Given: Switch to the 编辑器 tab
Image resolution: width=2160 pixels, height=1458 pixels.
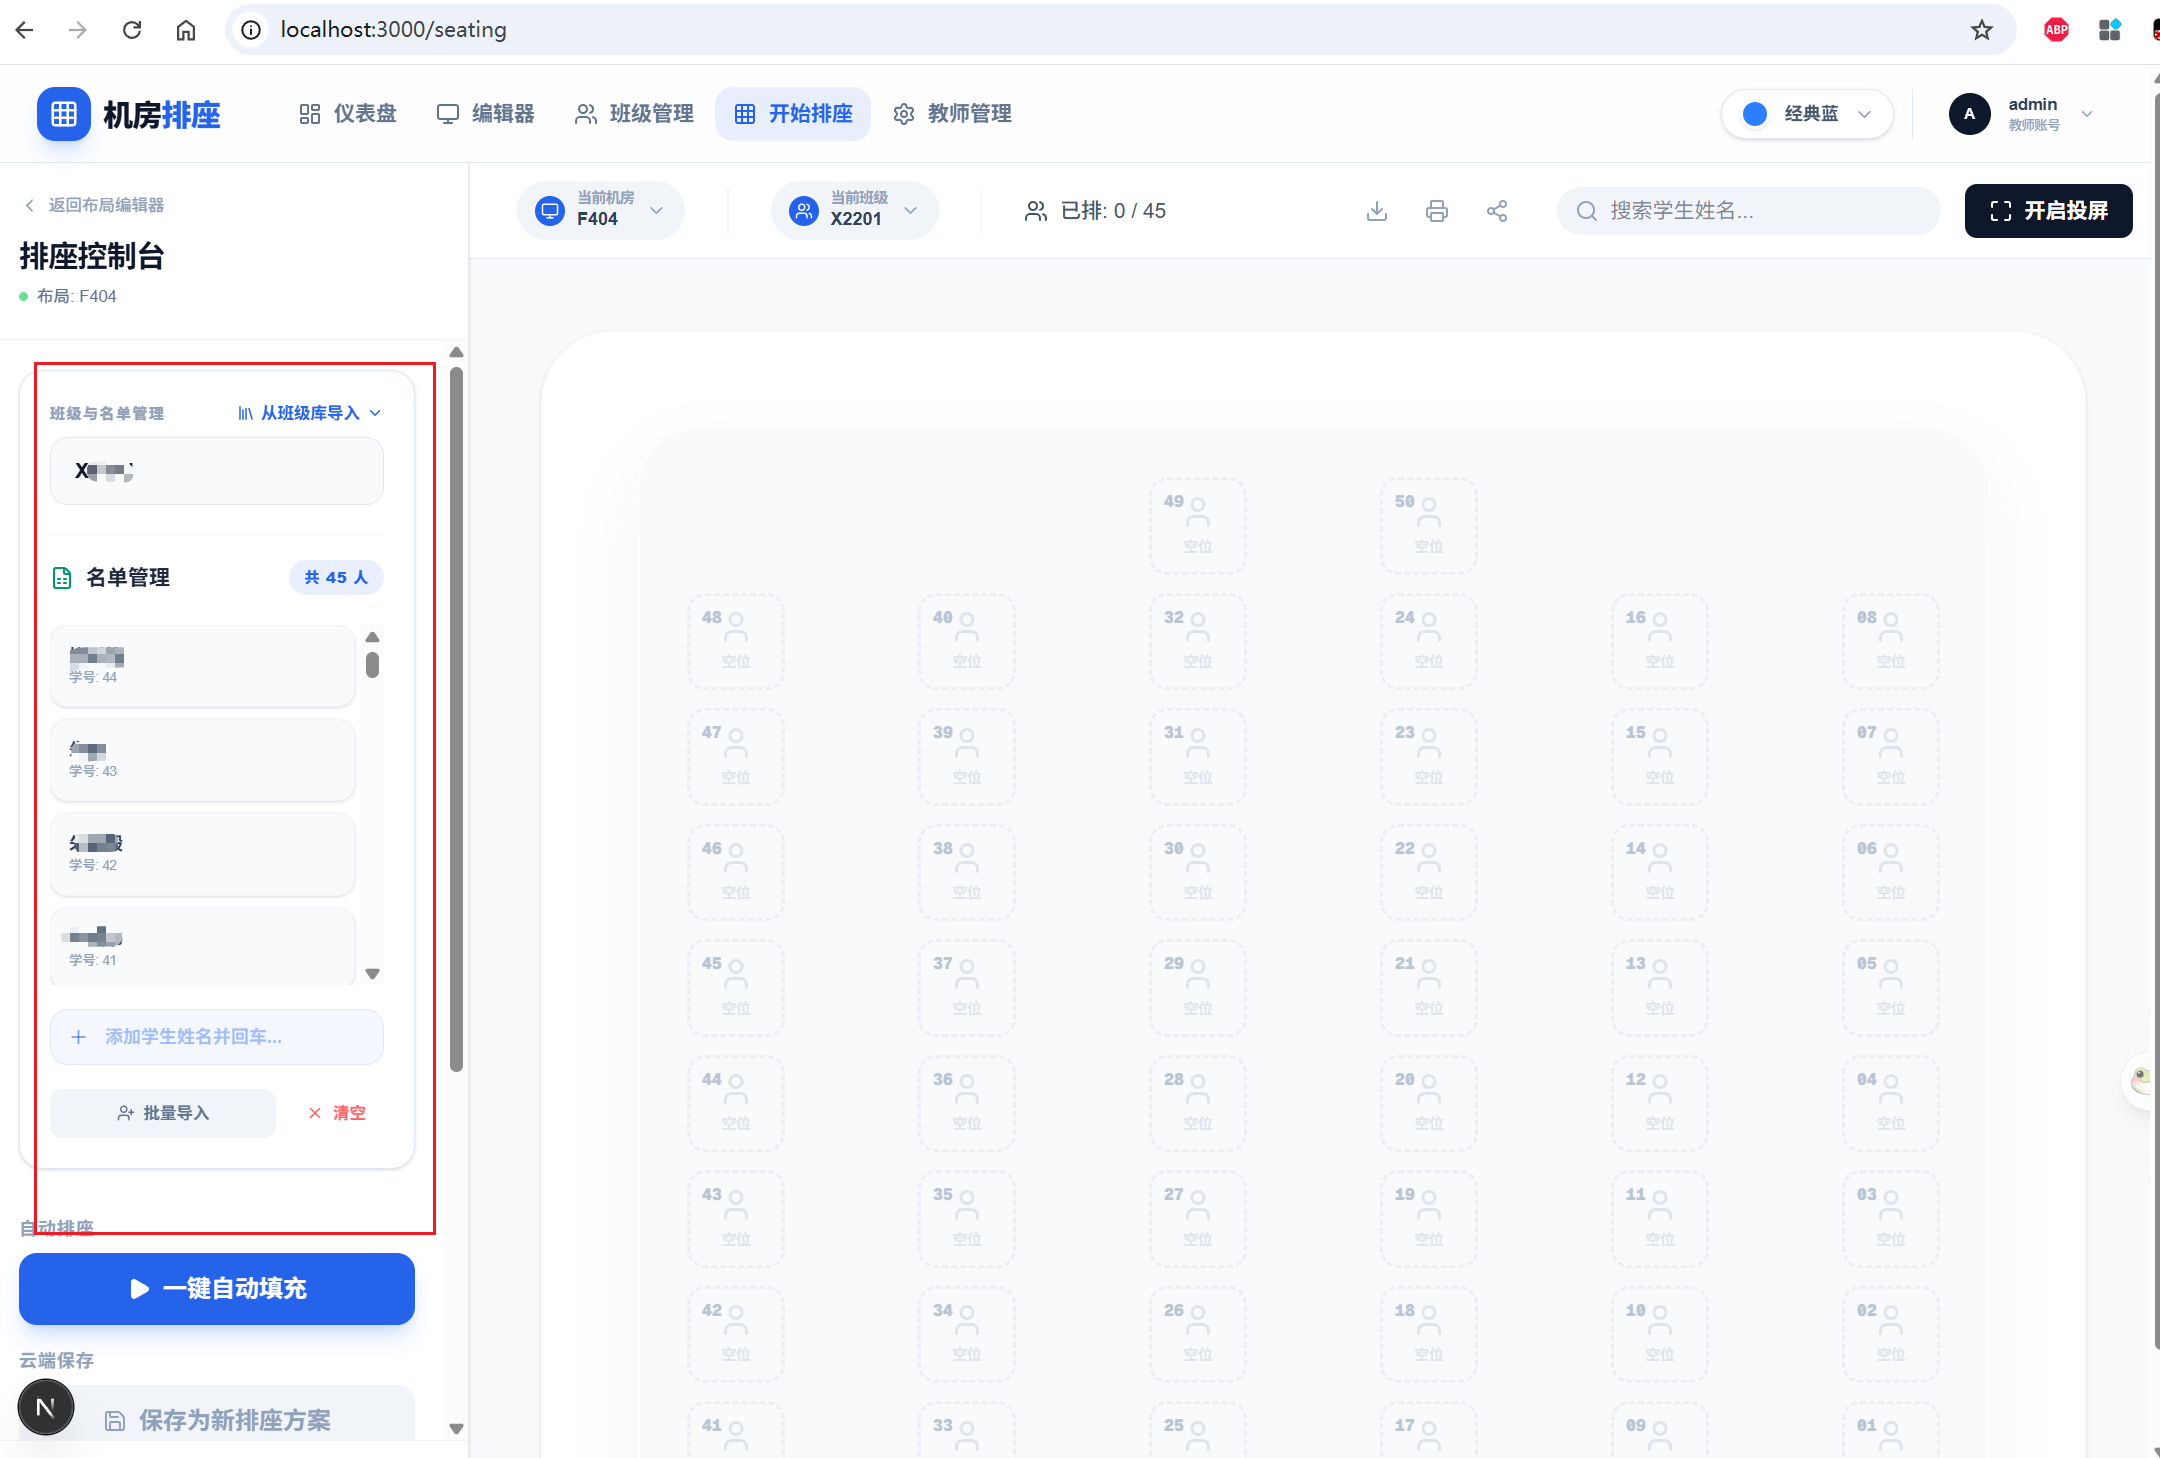Looking at the screenshot, I should pos(486,114).
